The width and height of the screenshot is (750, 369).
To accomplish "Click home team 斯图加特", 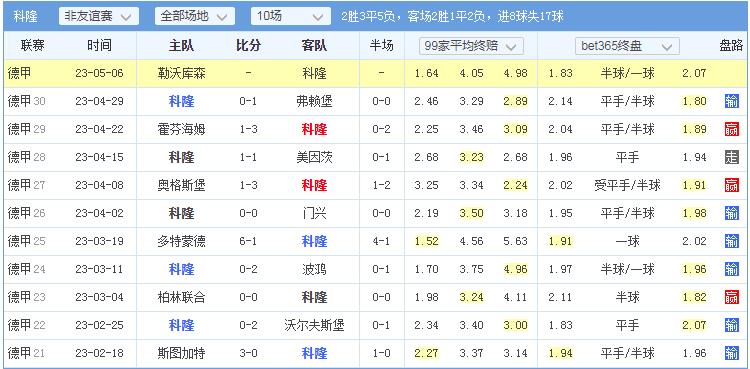I will click(181, 353).
